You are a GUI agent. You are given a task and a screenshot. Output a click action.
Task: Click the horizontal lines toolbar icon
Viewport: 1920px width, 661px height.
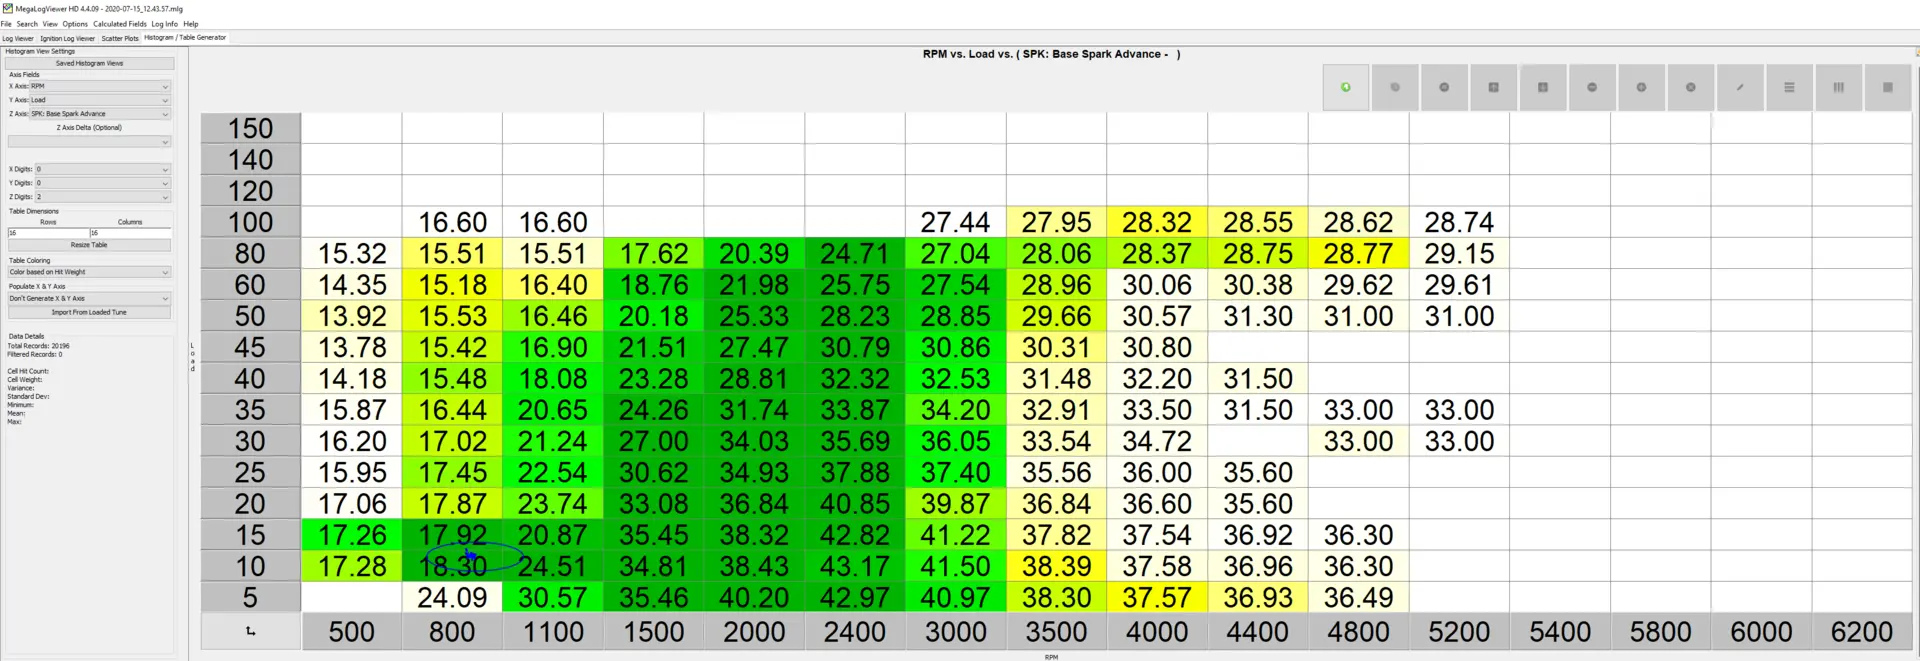[x=1789, y=87]
